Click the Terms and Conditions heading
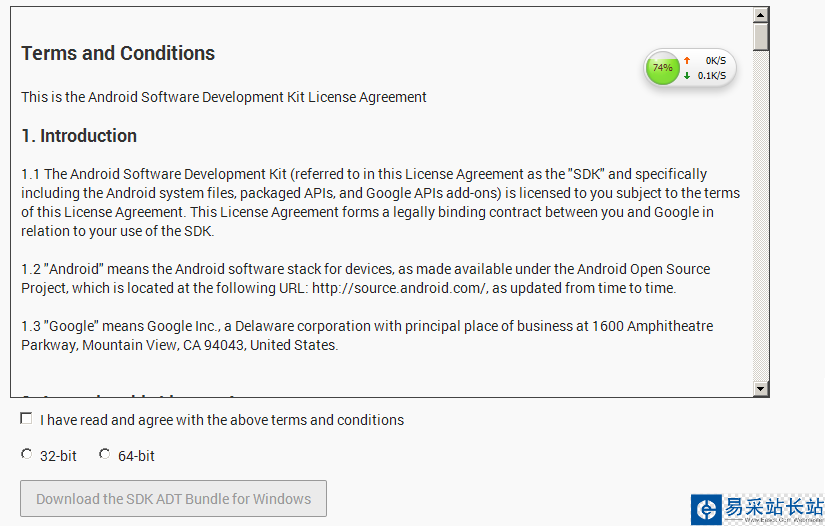The image size is (825, 526). pyautogui.click(x=118, y=54)
